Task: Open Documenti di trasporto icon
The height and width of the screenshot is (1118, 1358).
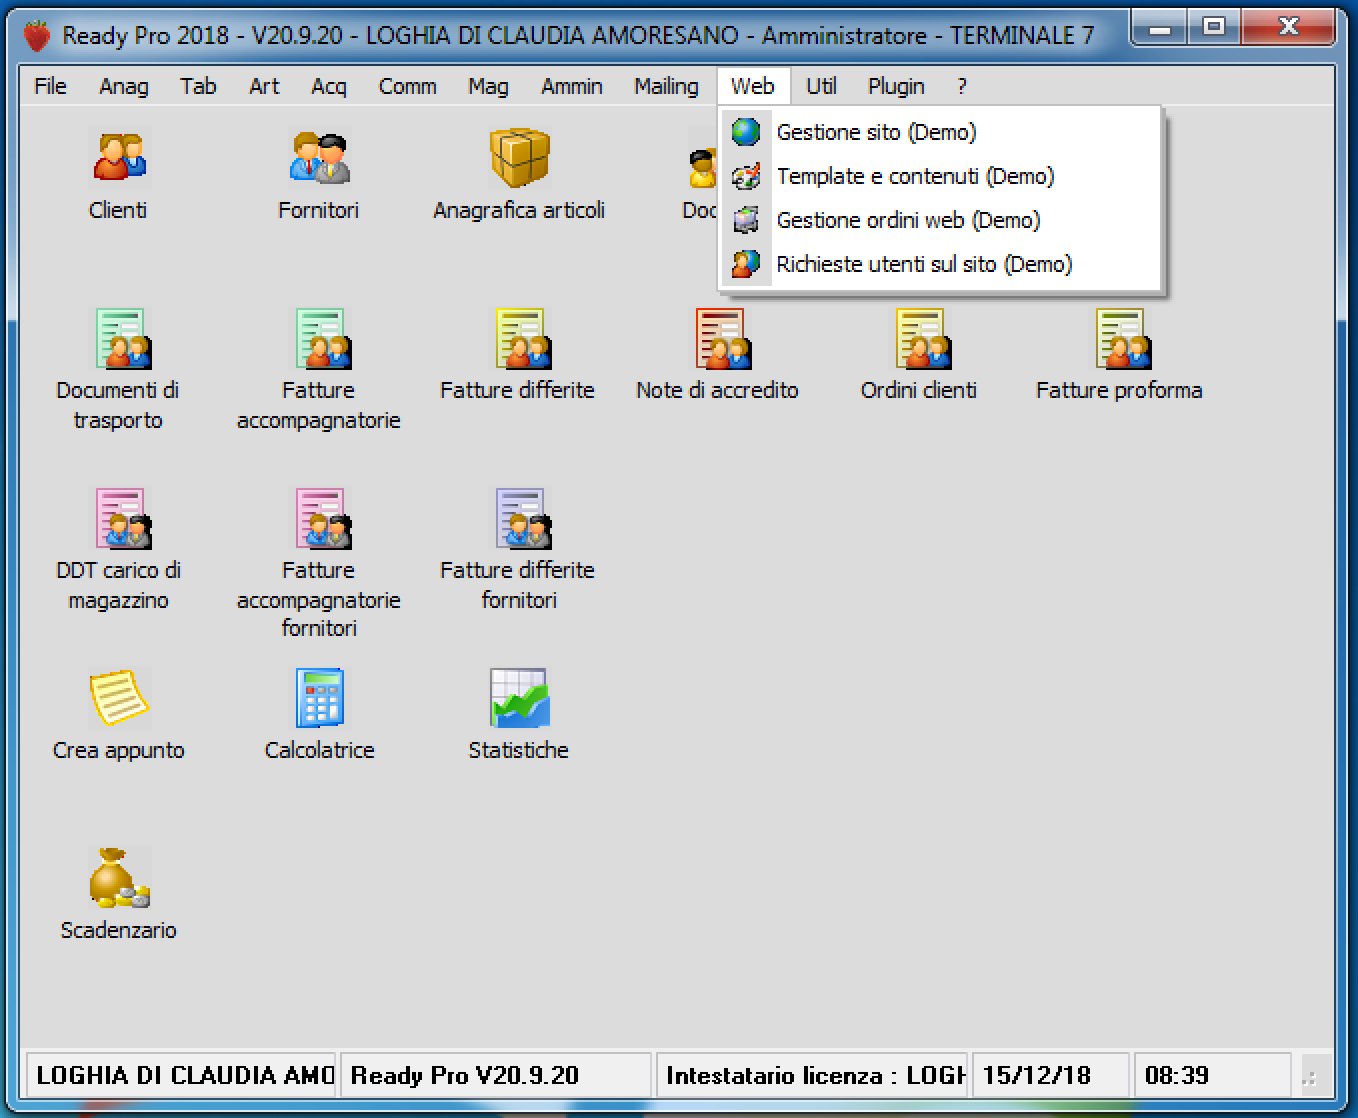Action: 121,338
